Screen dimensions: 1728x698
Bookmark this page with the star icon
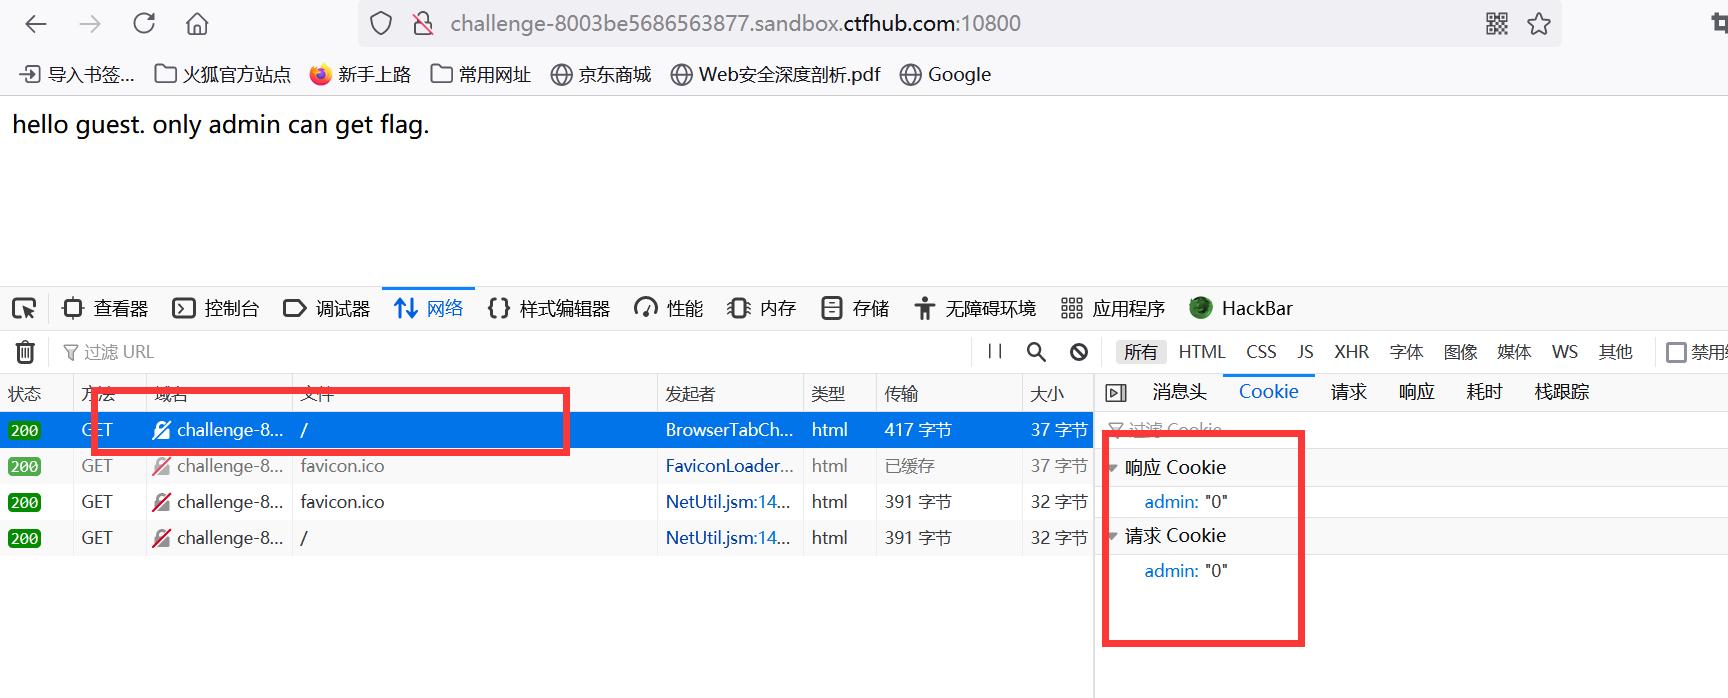coord(1539,24)
